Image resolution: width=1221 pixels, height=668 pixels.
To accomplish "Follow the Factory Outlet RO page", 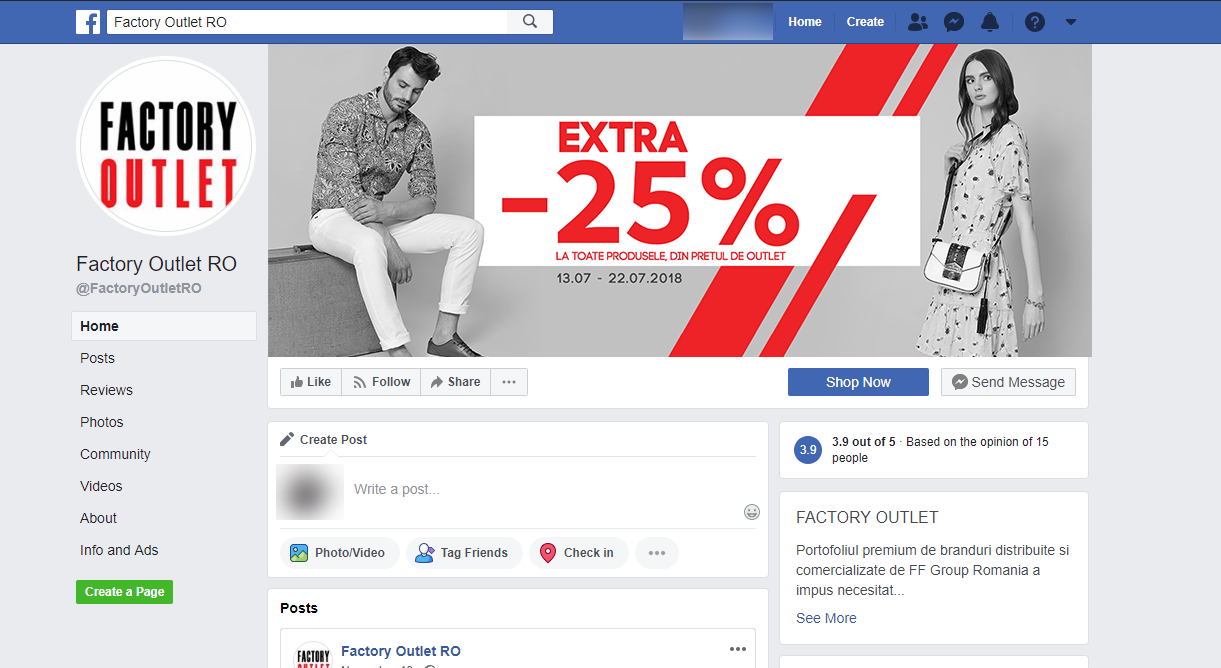I will [381, 382].
